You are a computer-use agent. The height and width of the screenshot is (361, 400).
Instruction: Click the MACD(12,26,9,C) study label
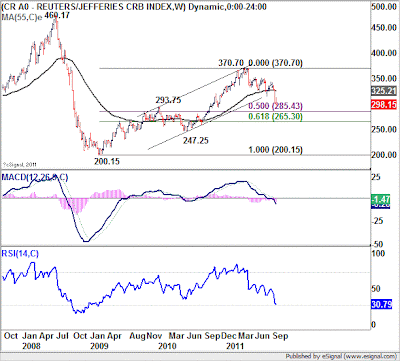click(35, 177)
